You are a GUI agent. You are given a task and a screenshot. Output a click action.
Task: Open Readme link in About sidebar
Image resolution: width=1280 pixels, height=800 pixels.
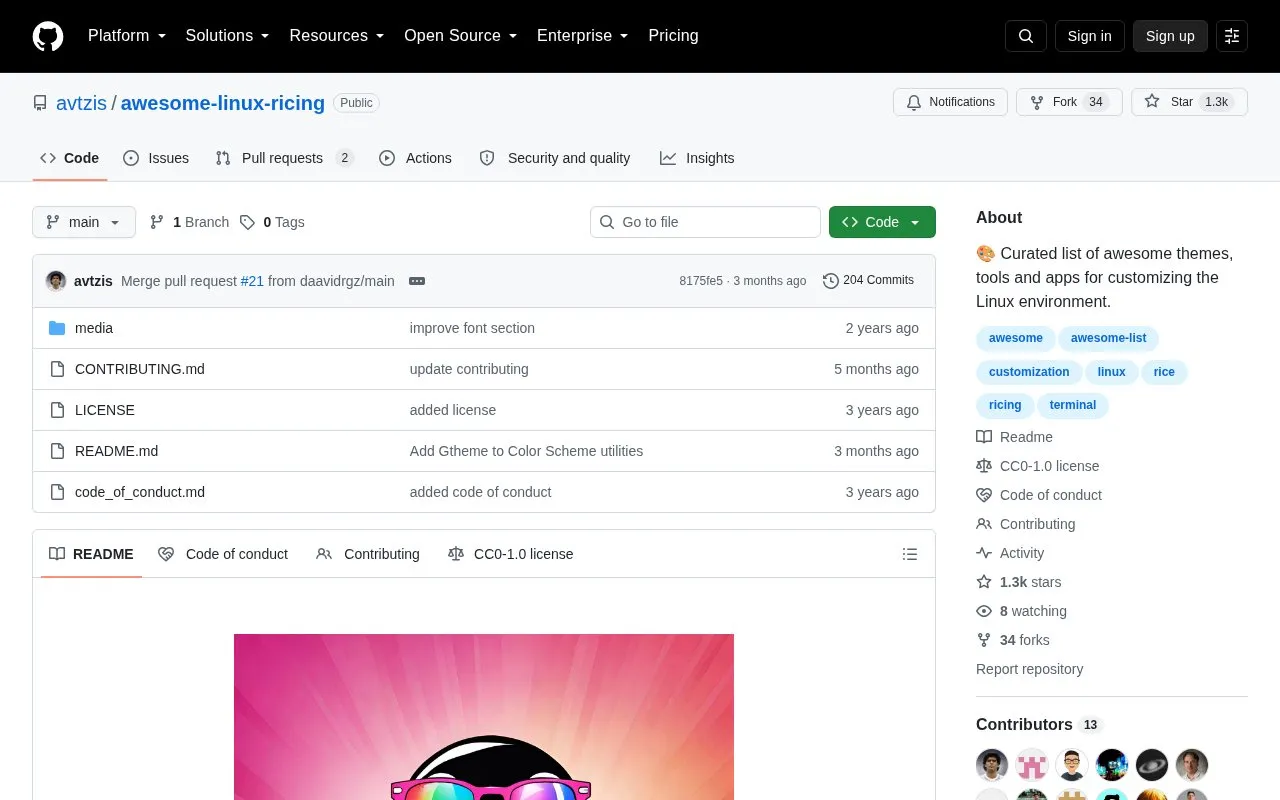pyautogui.click(x=1015, y=437)
